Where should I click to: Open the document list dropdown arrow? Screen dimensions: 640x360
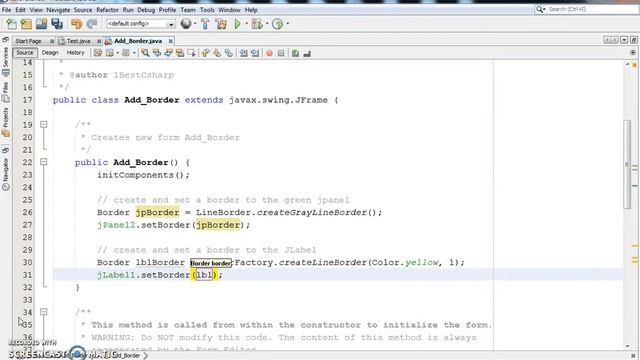click(x=624, y=40)
